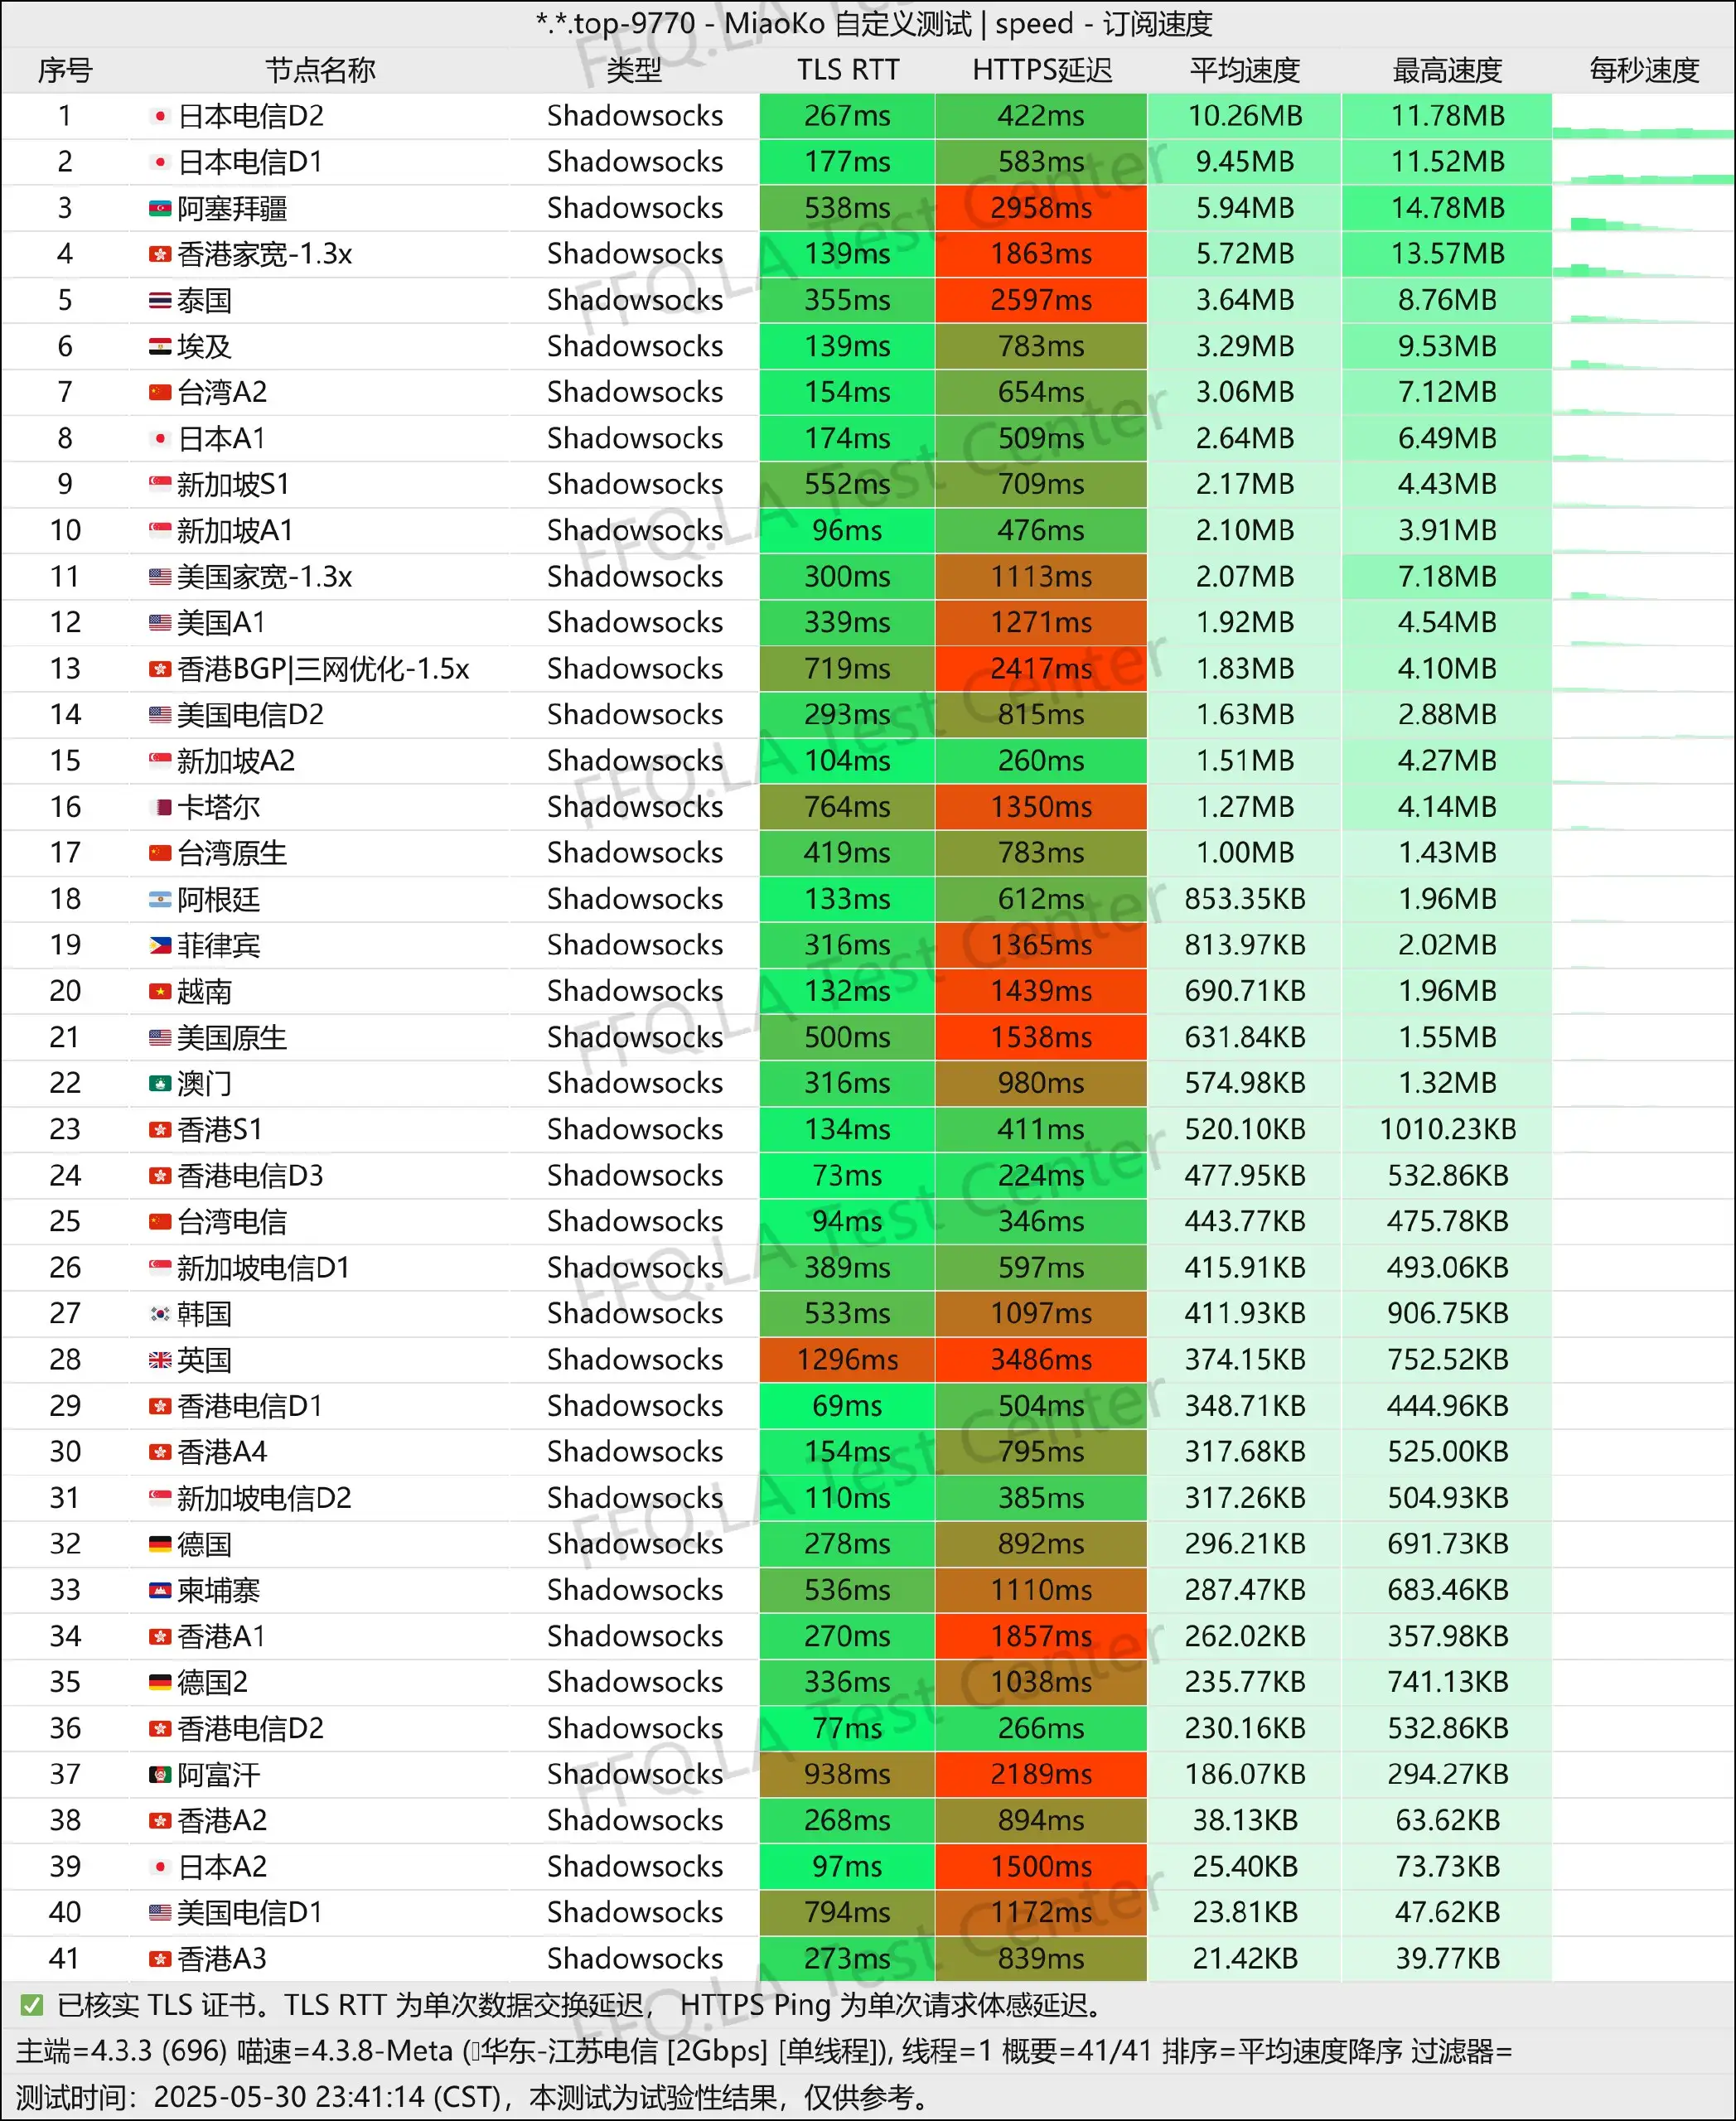Click the 853.35KB average speed cell

click(1245, 899)
